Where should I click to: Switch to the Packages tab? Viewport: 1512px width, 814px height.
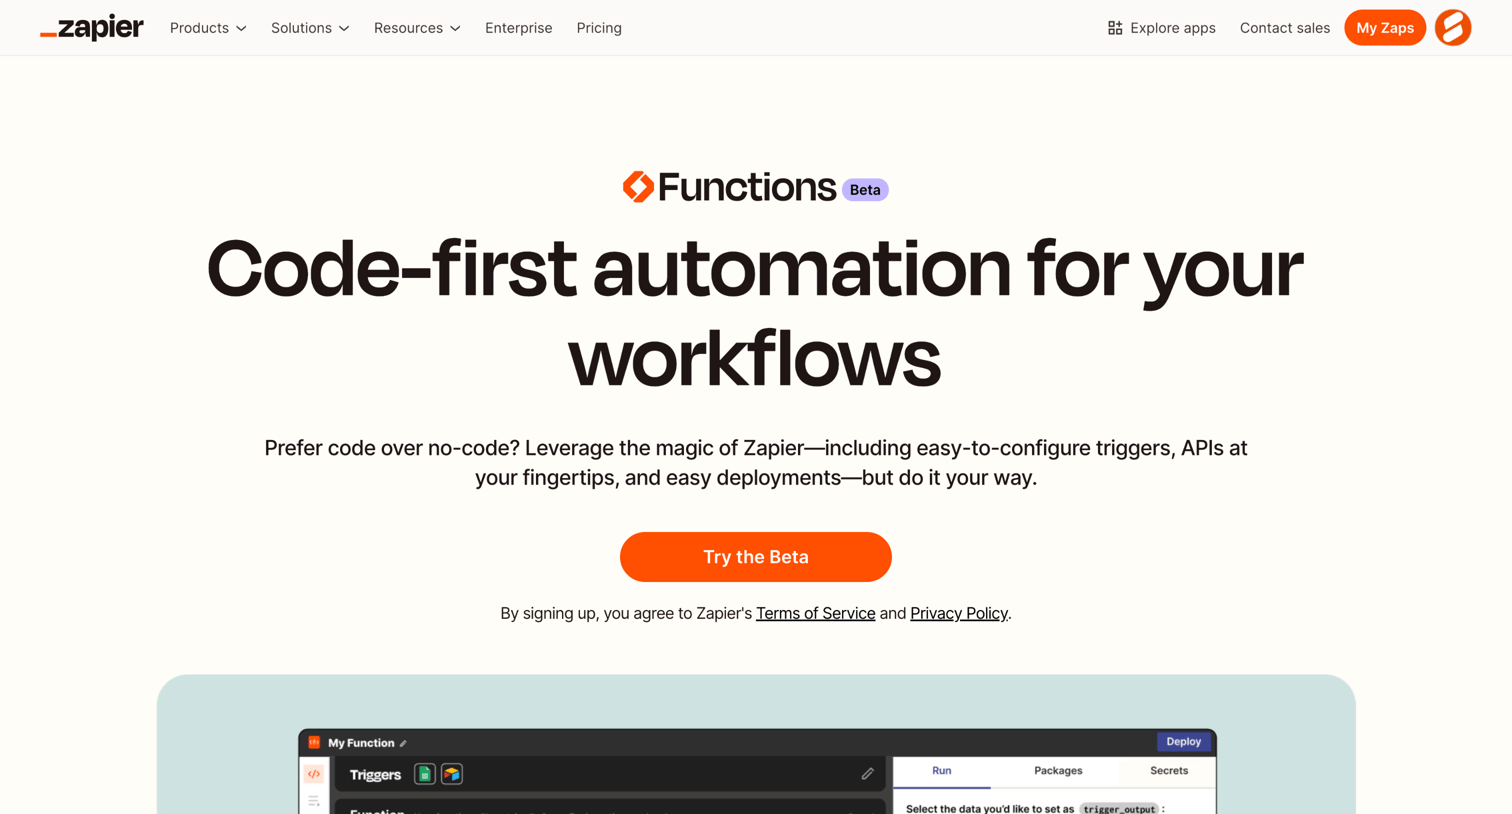1058,771
